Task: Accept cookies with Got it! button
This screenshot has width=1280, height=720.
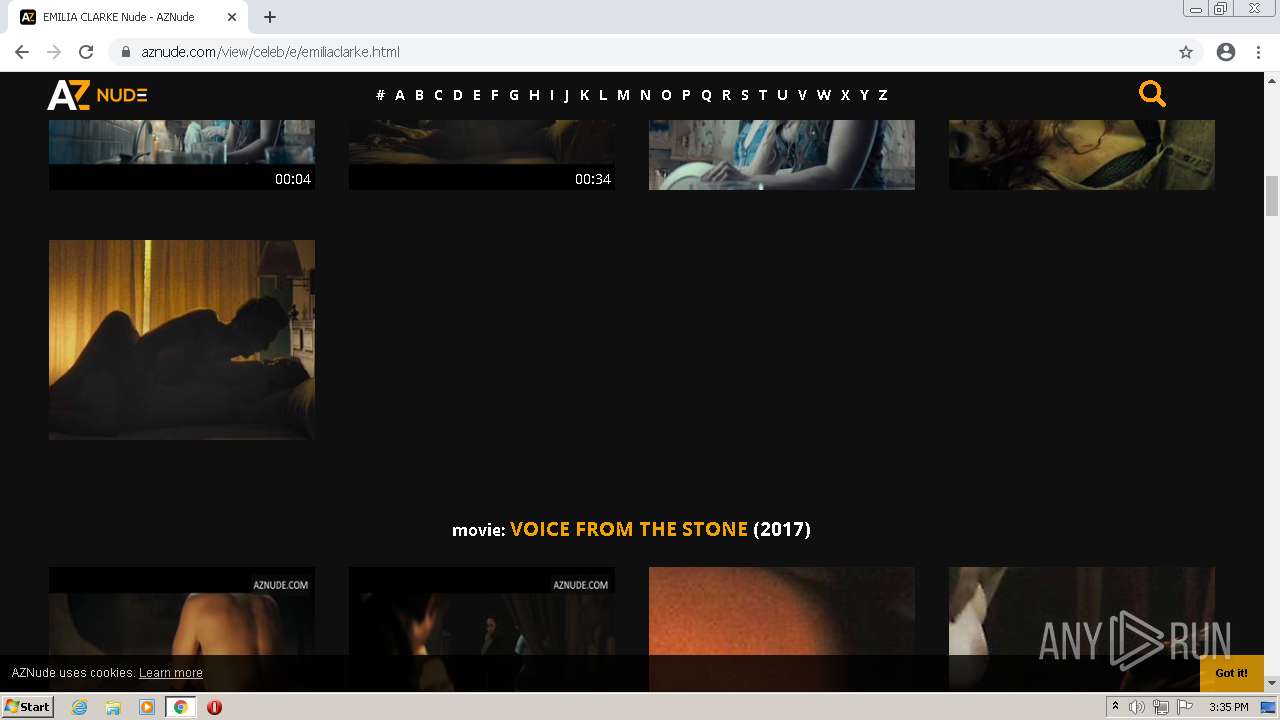Action: tap(1232, 673)
